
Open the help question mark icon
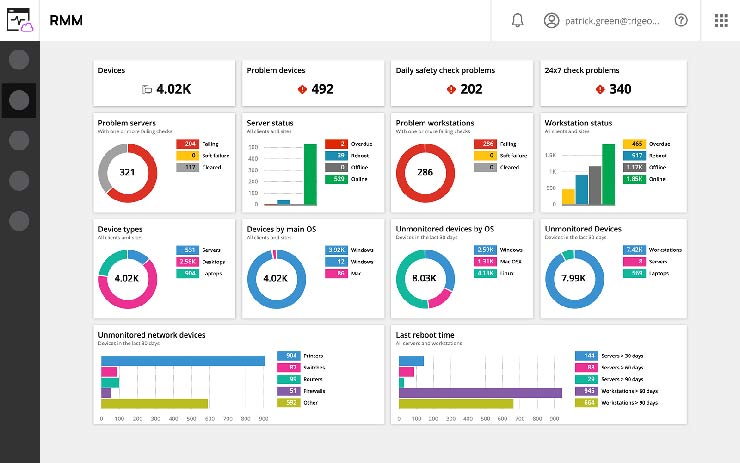pyautogui.click(x=681, y=20)
